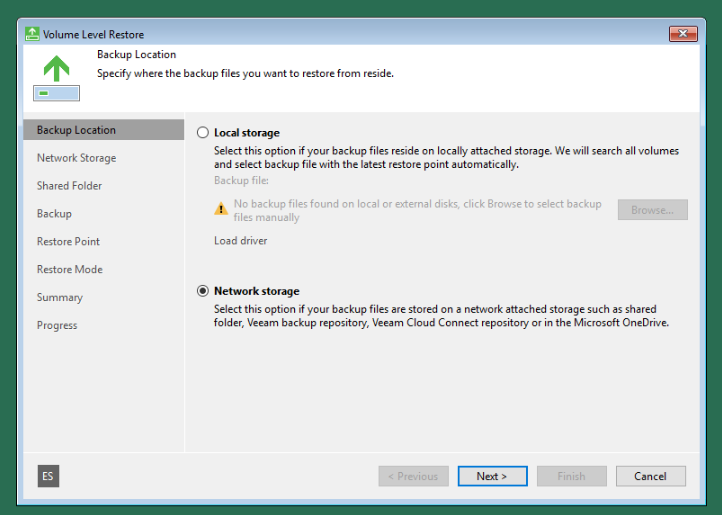
Task: Click the < Previous button
Action: (x=413, y=476)
